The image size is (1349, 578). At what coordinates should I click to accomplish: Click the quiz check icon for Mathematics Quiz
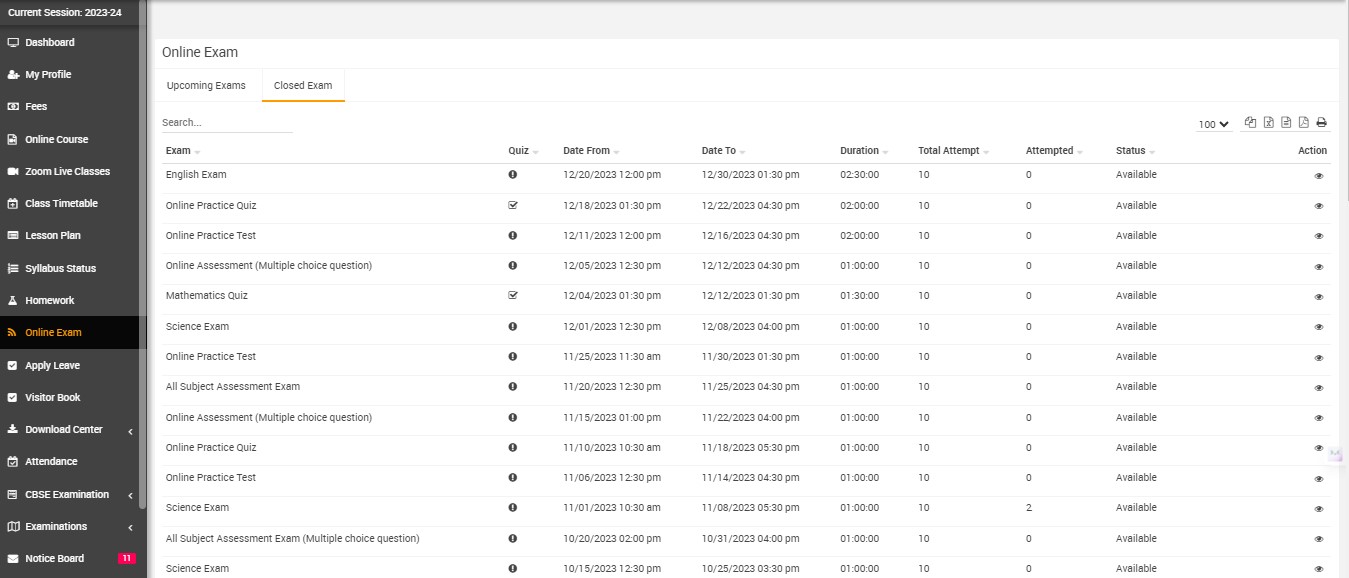(513, 296)
